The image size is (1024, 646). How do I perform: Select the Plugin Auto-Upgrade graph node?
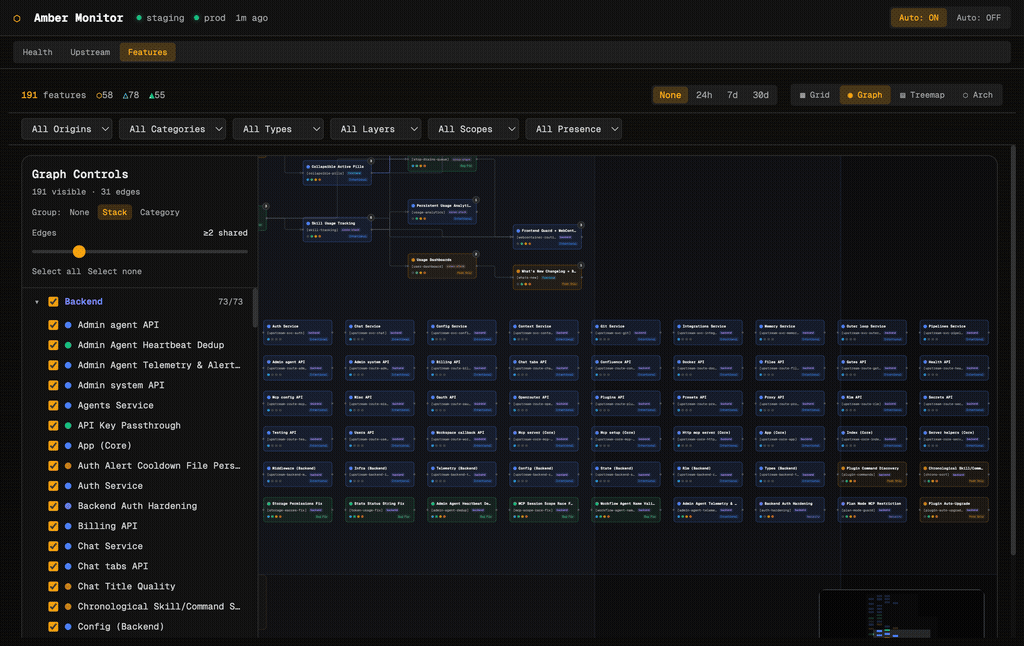pyautogui.click(x=954, y=509)
